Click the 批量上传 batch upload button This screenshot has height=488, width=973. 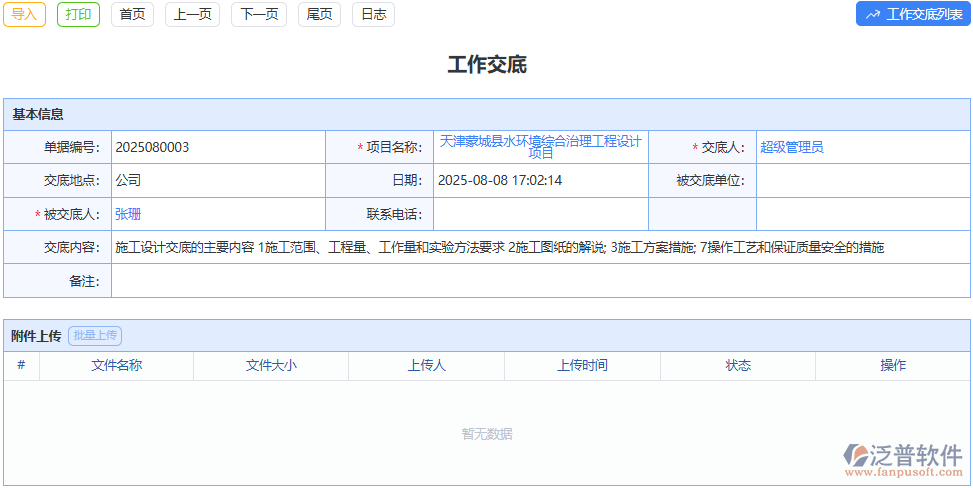click(95, 335)
